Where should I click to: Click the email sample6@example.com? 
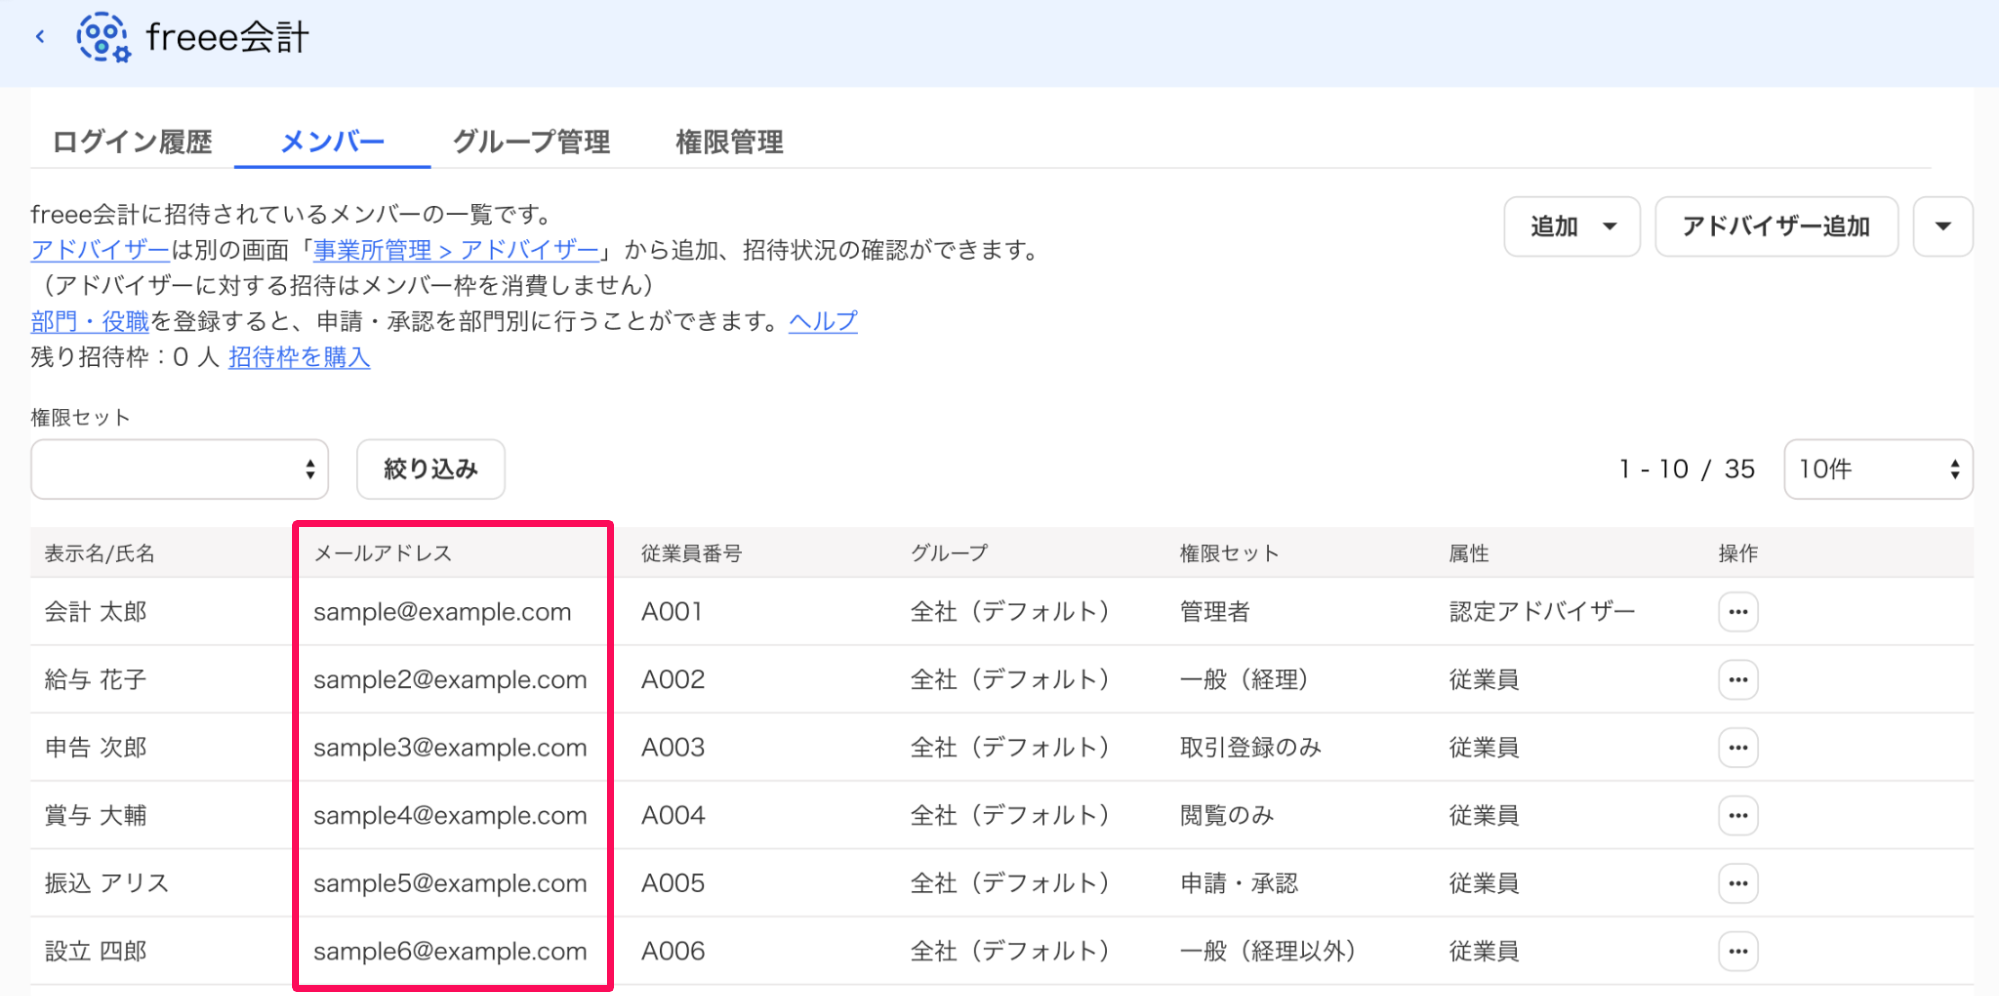[450, 952]
